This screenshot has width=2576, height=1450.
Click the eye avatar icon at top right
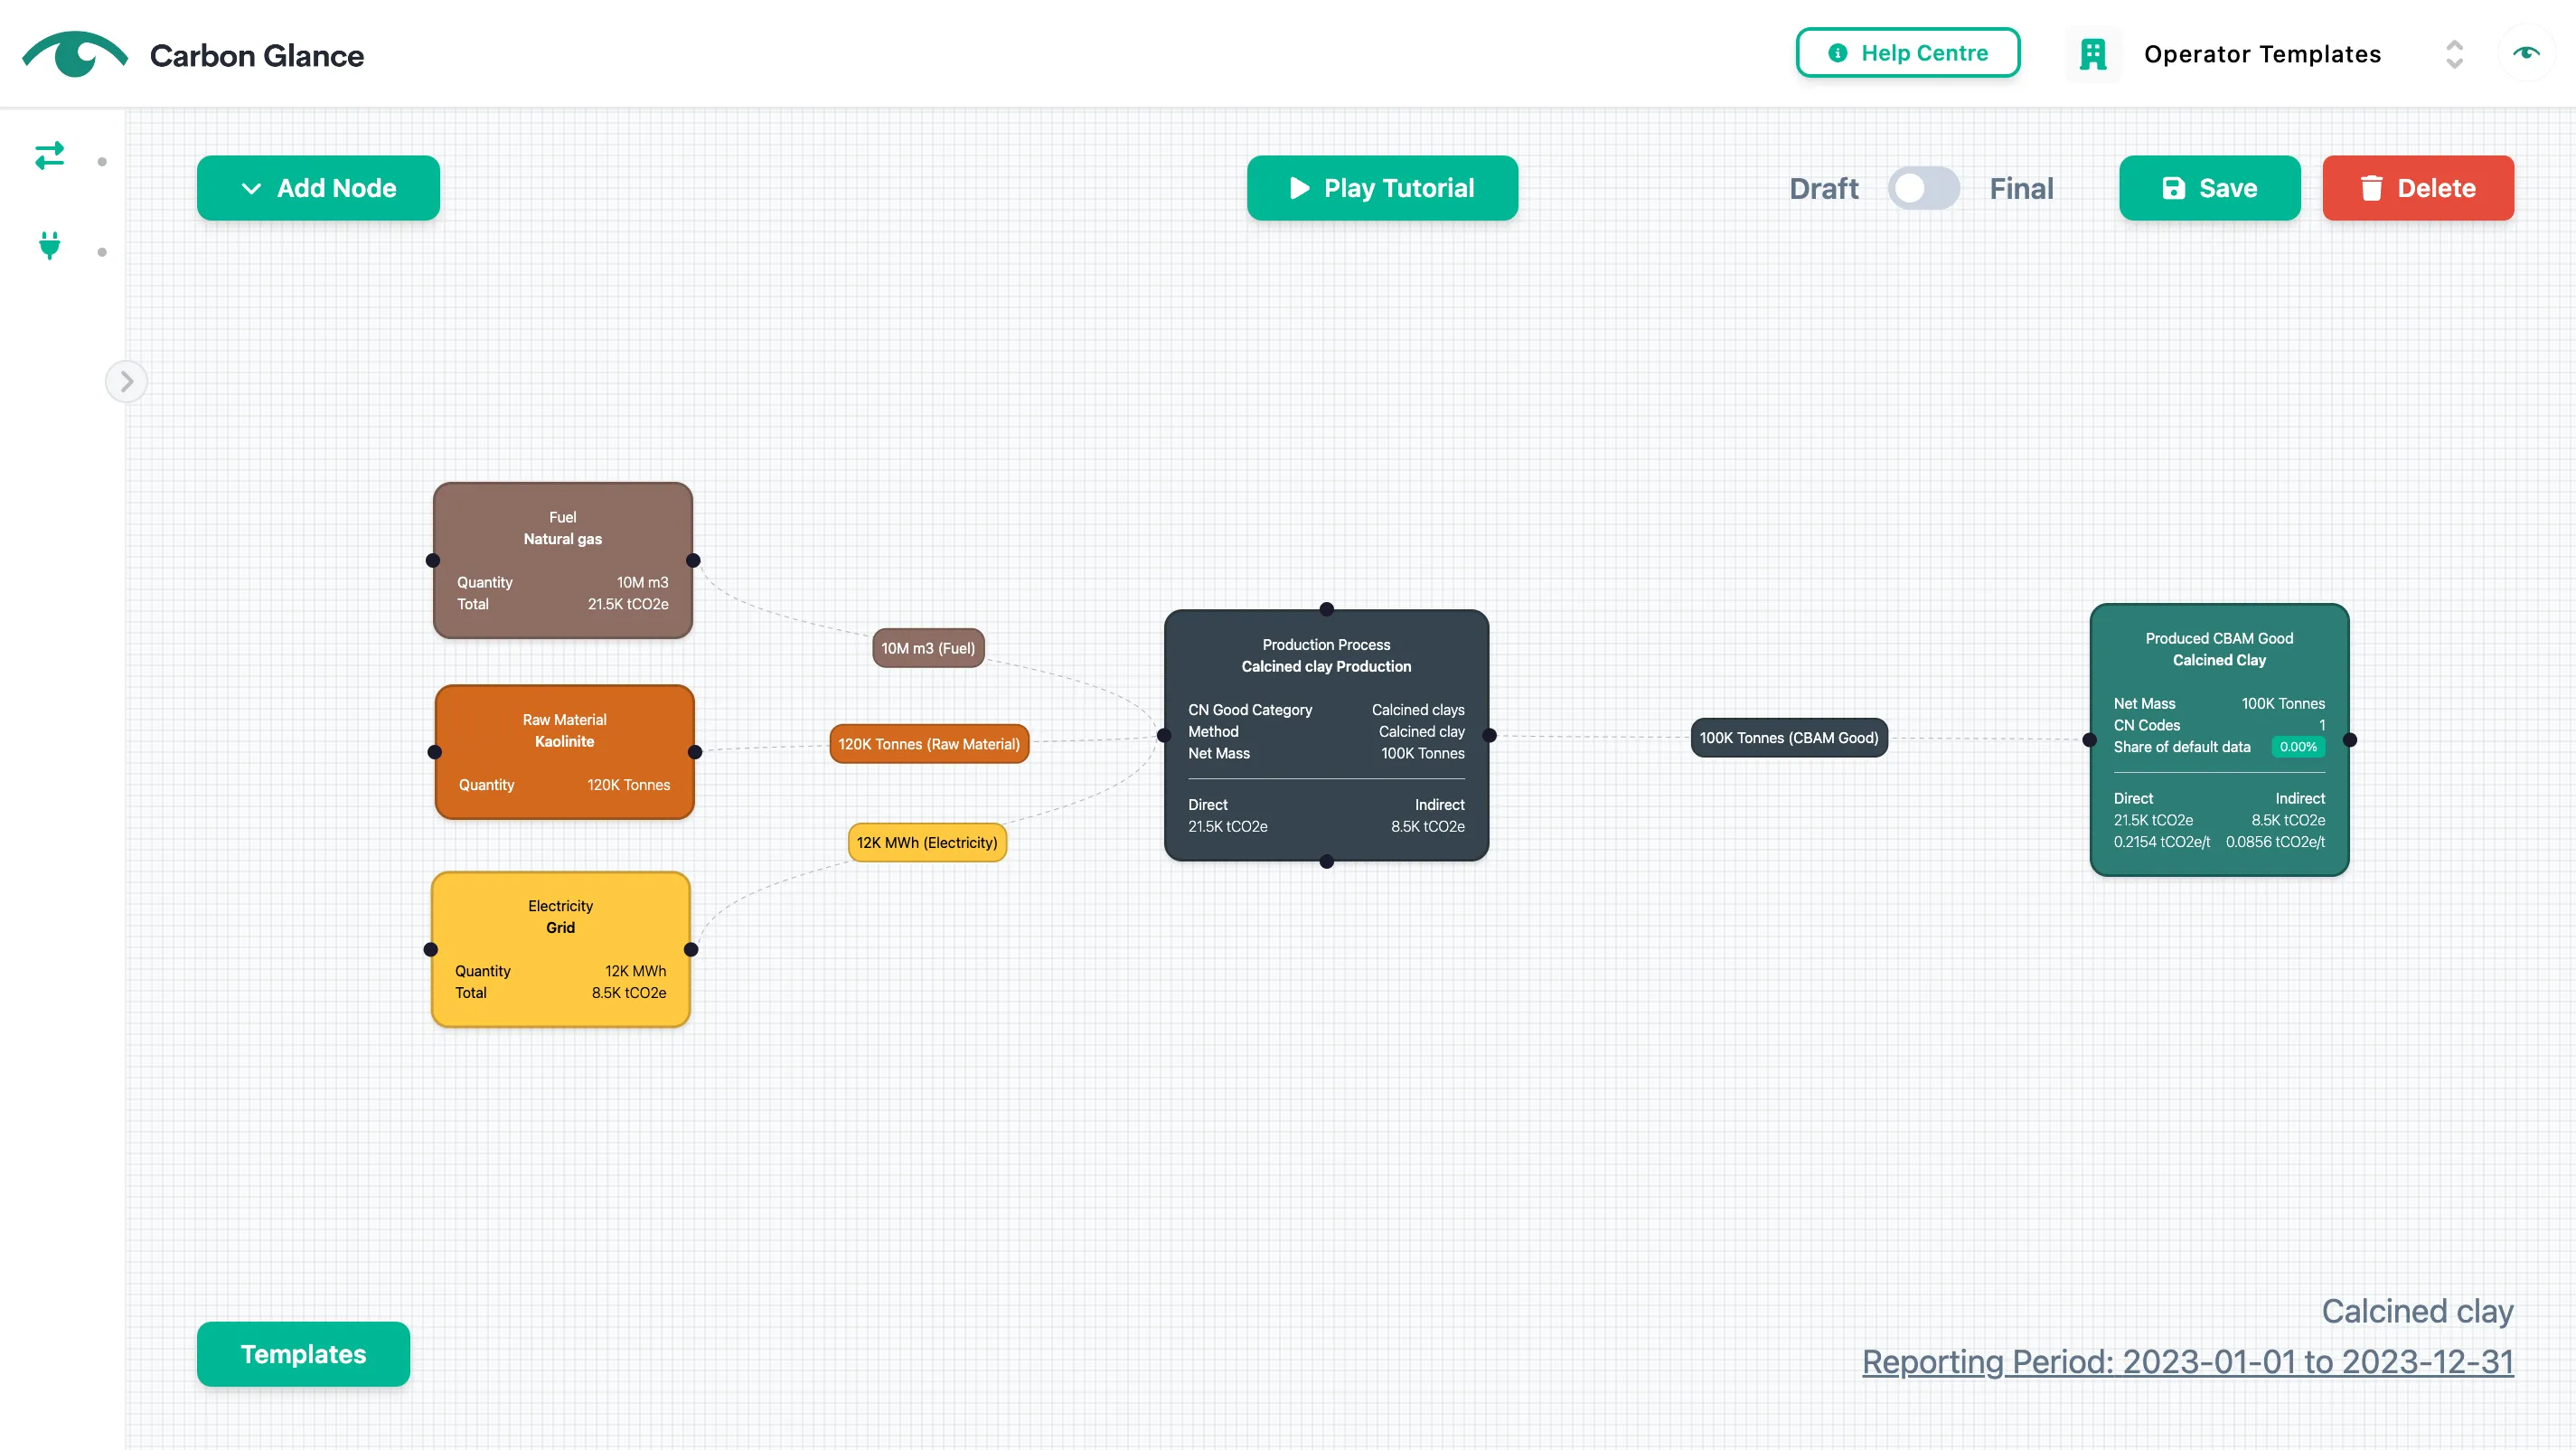[2526, 53]
